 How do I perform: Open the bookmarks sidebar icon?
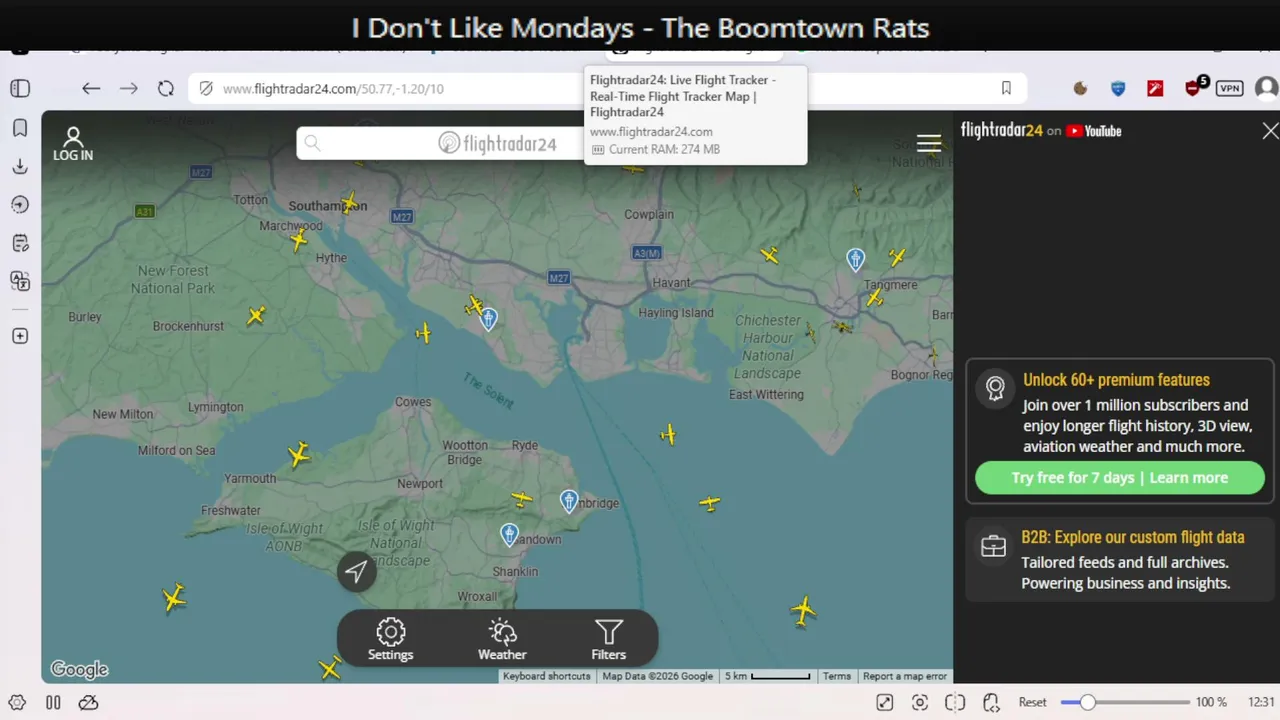[20, 128]
